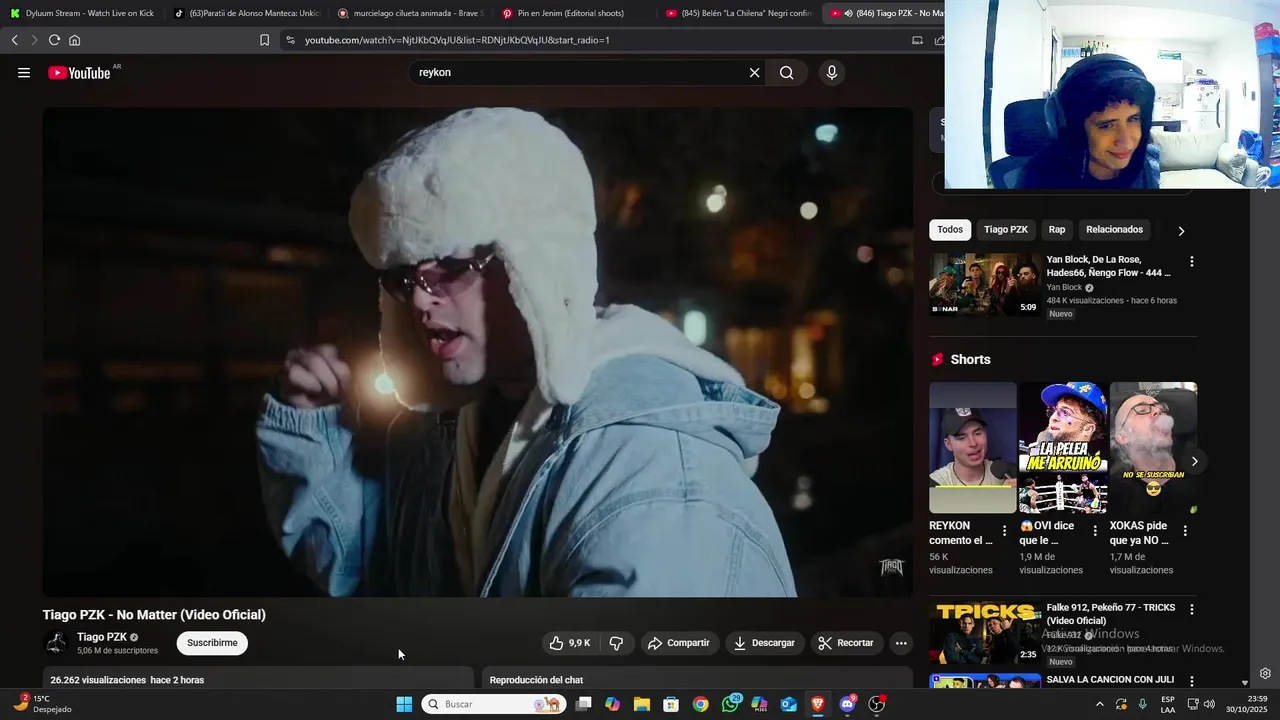Image resolution: width=1280 pixels, height=720 pixels.
Task: Clear the 'reykon' search text
Action: tap(755, 72)
